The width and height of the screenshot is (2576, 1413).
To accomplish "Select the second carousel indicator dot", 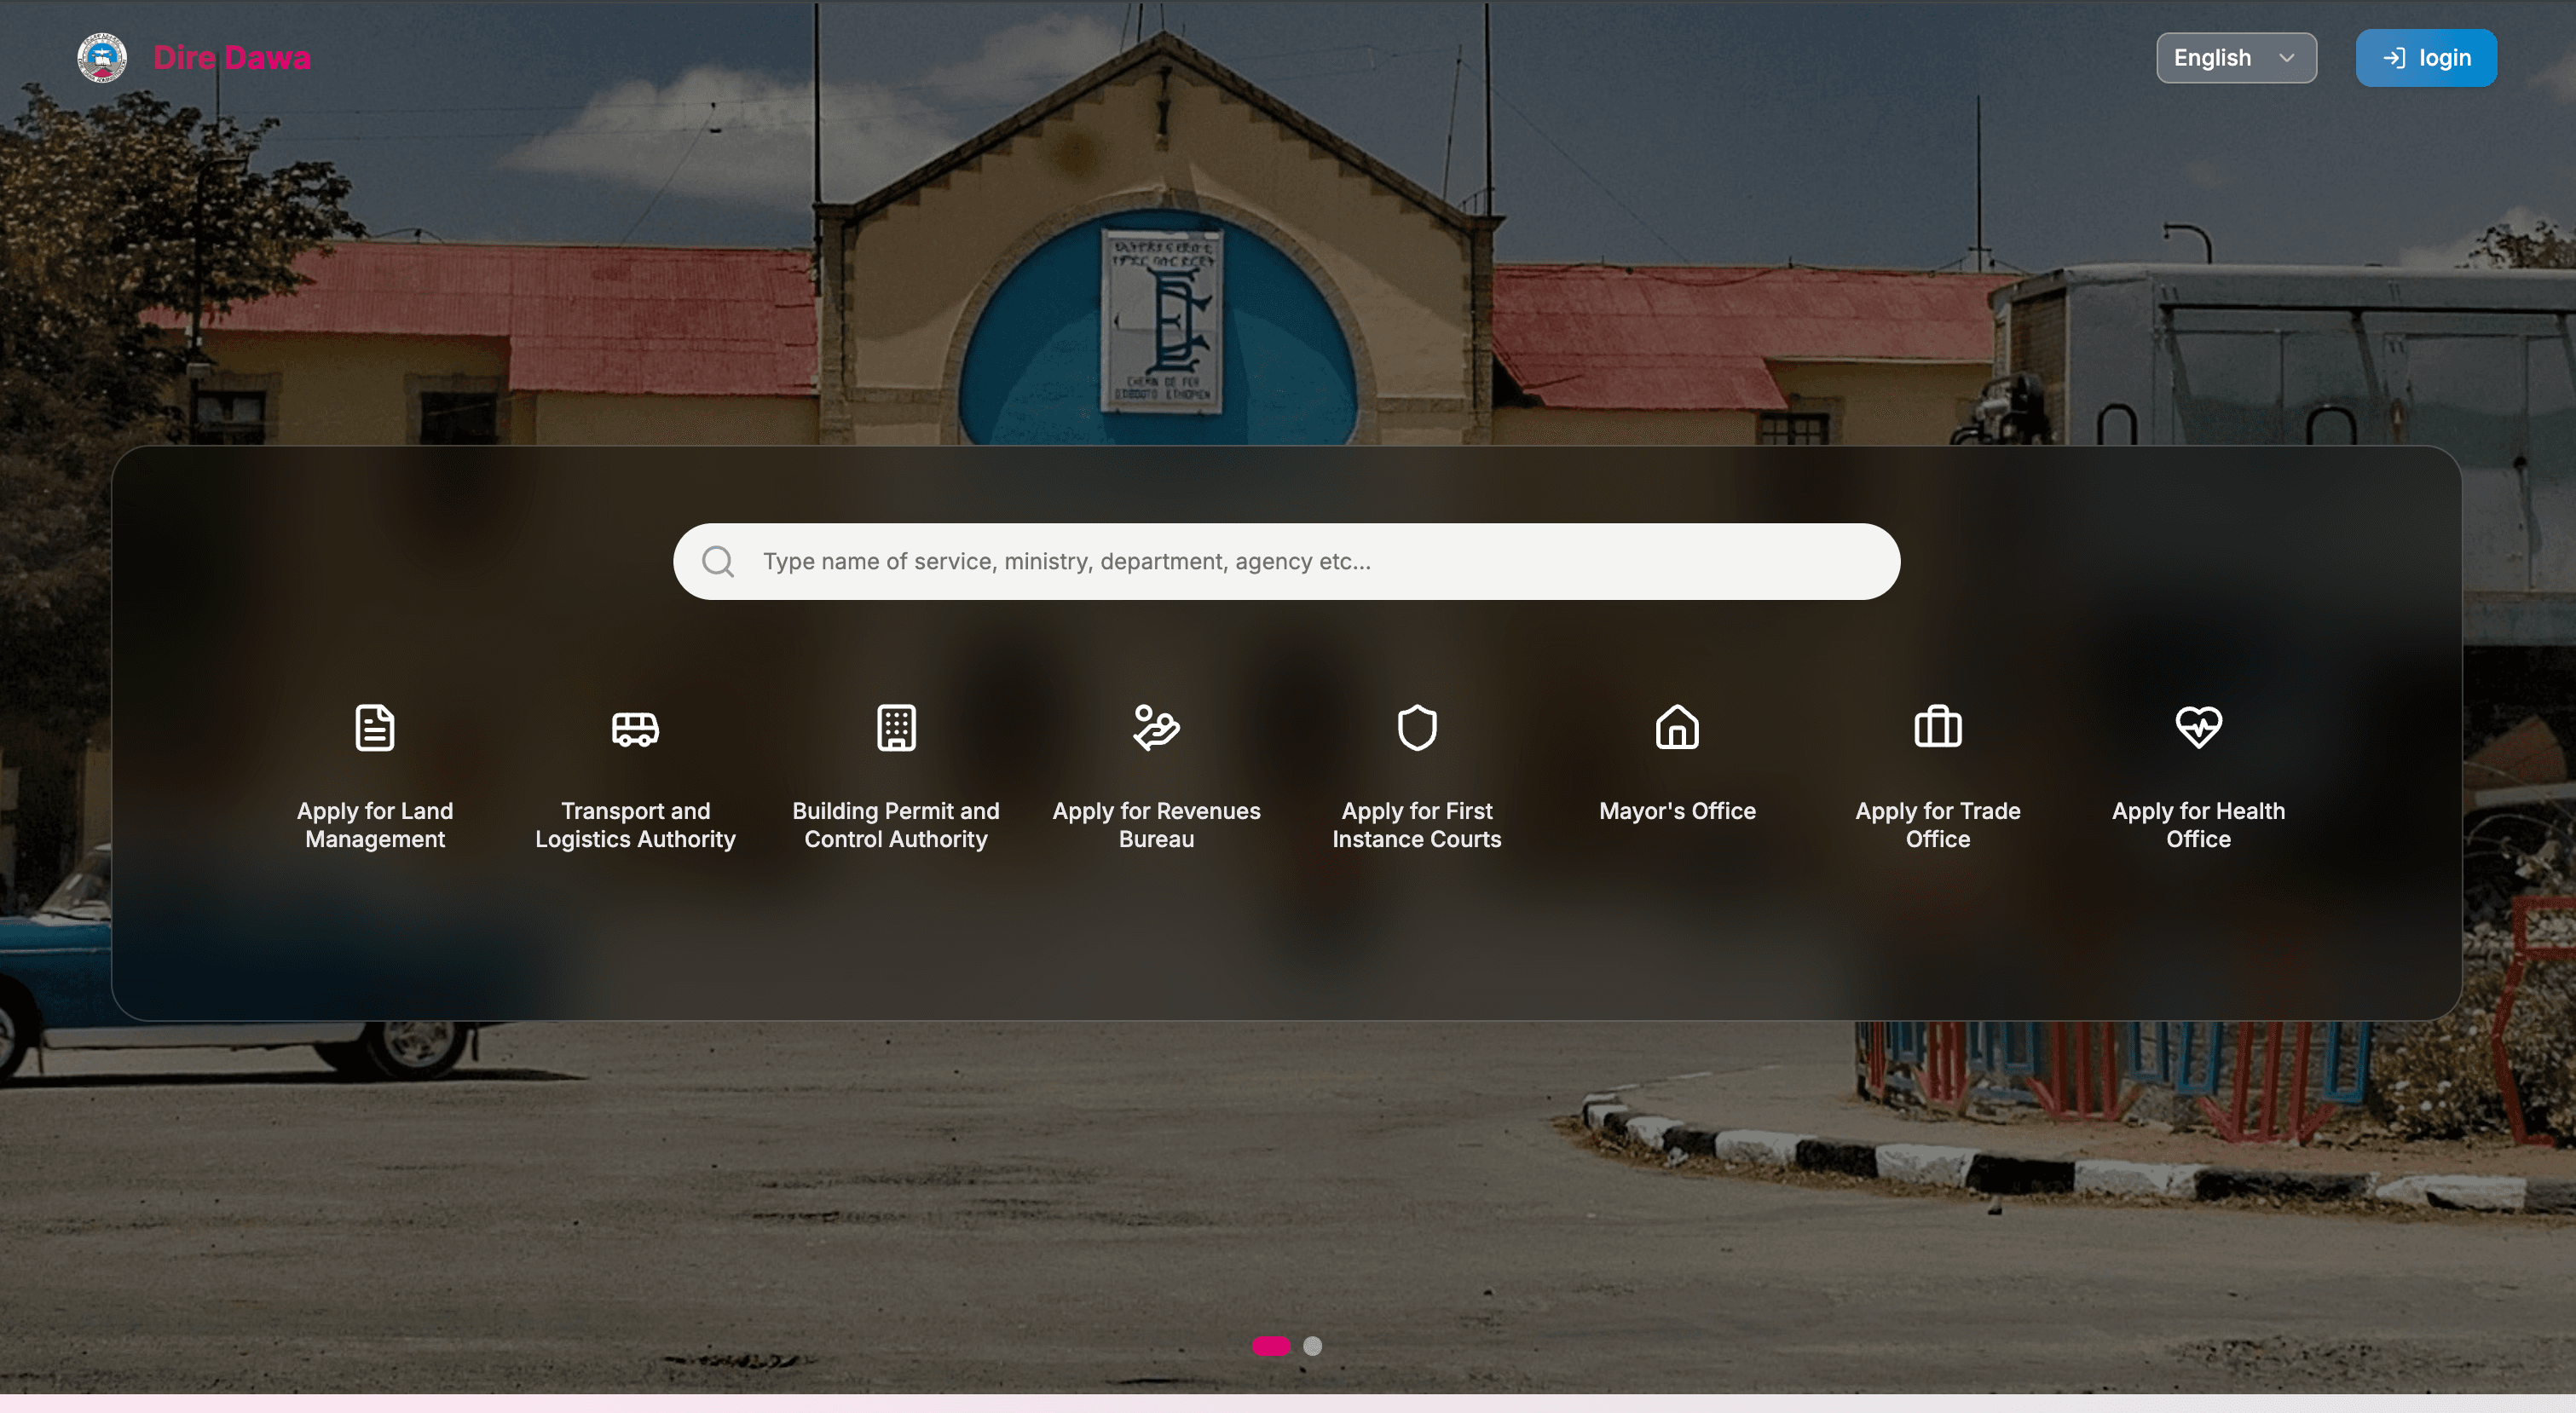I will [1313, 1346].
